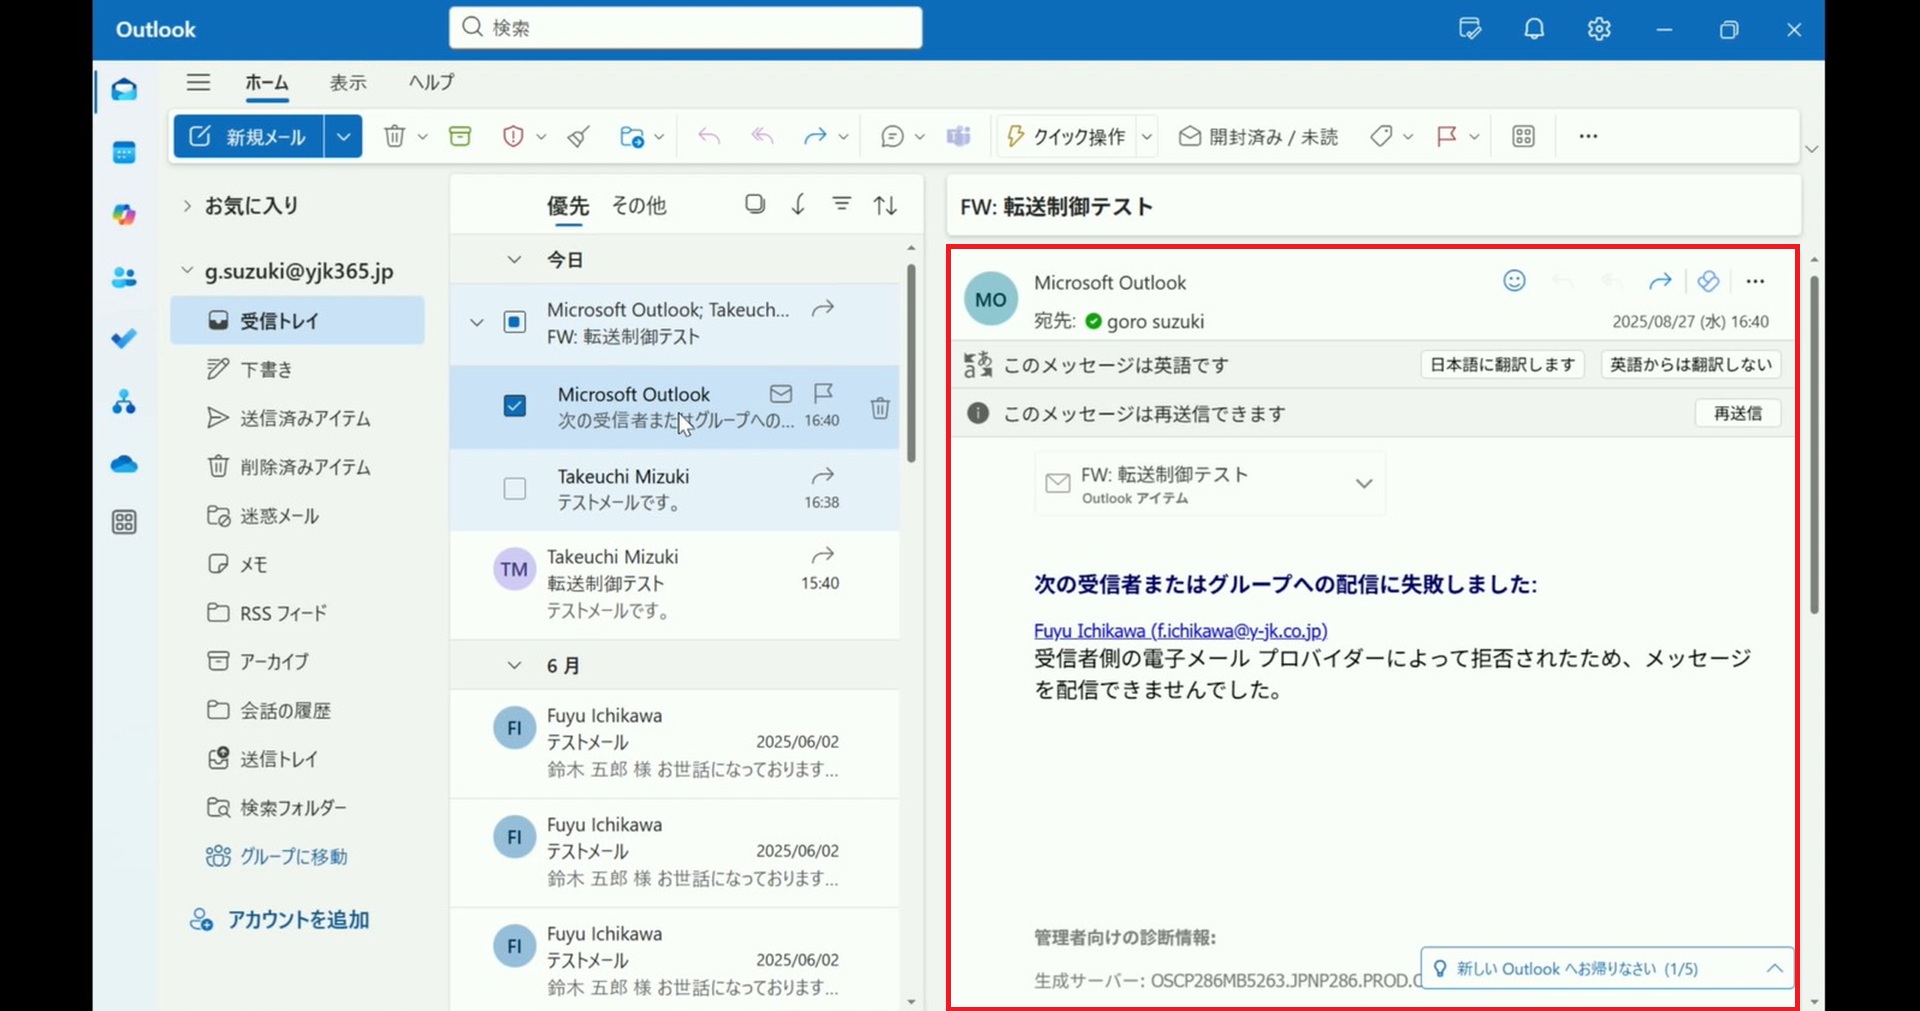Open Calendar from the left sidebar
The width and height of the screenshot is (1920, 1011).
pos(124,153)
